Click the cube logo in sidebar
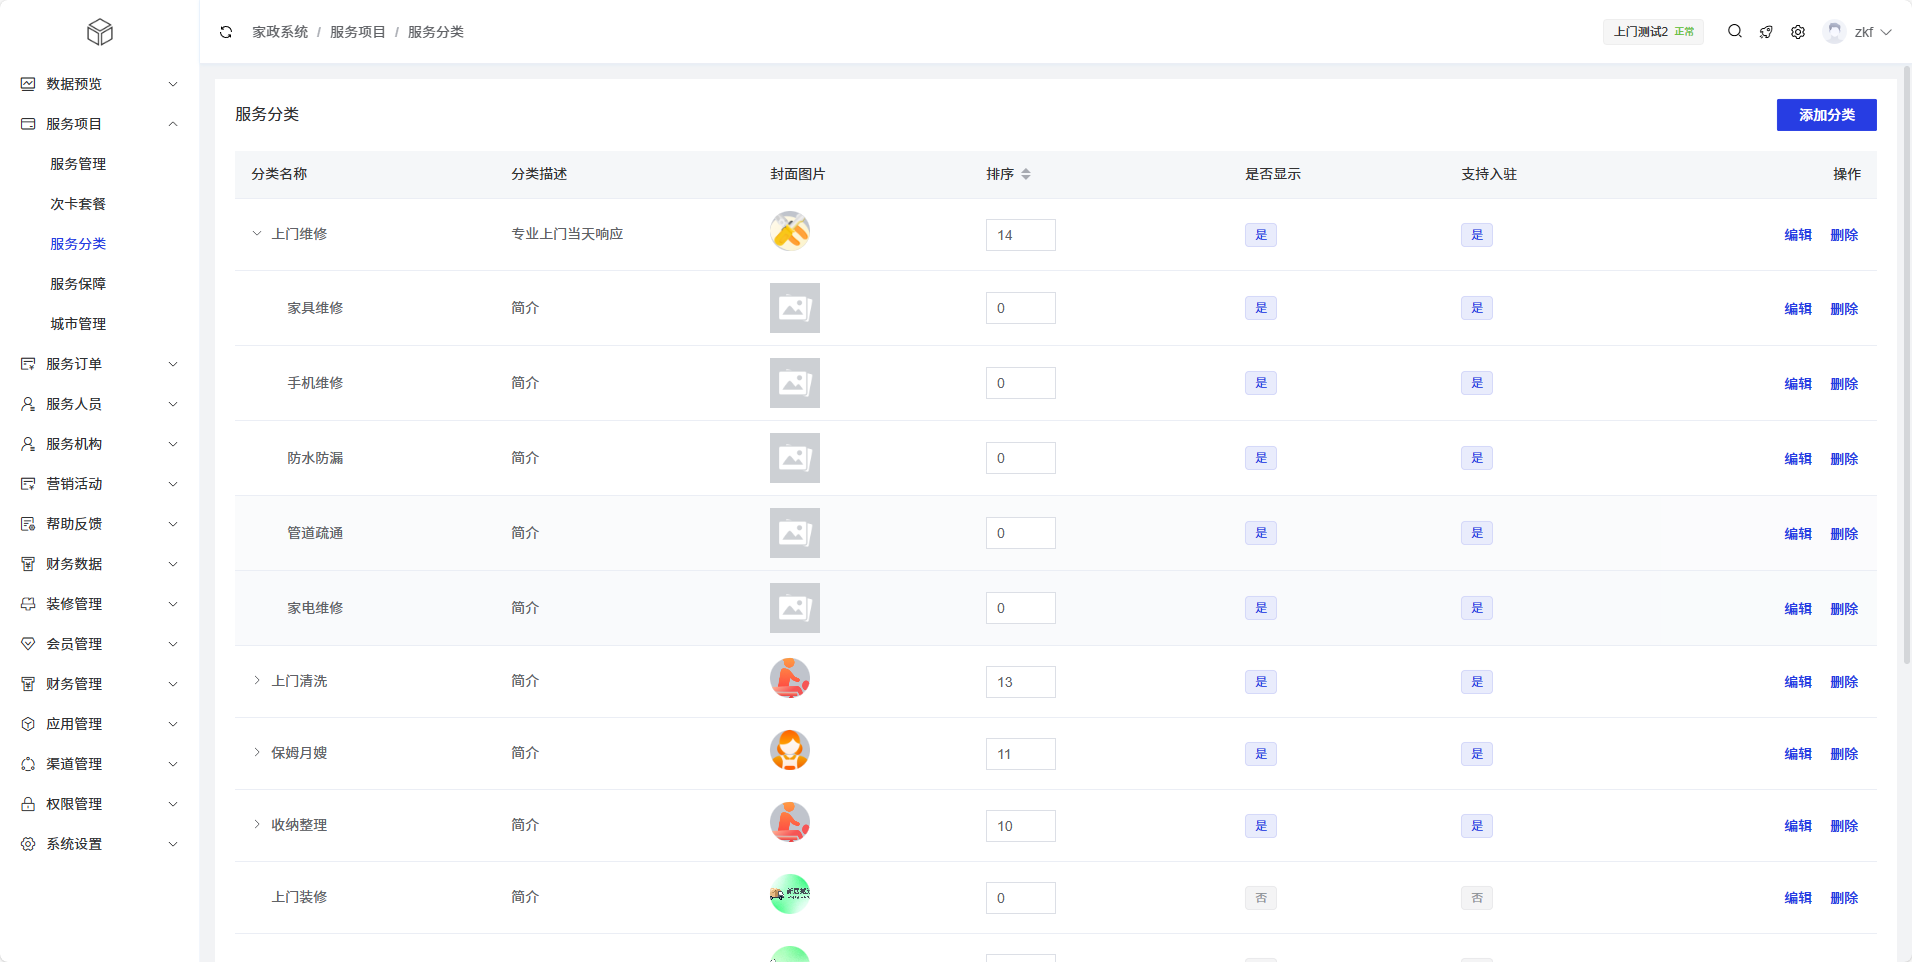Screen dimensions: 1912x962 [100, 33]
